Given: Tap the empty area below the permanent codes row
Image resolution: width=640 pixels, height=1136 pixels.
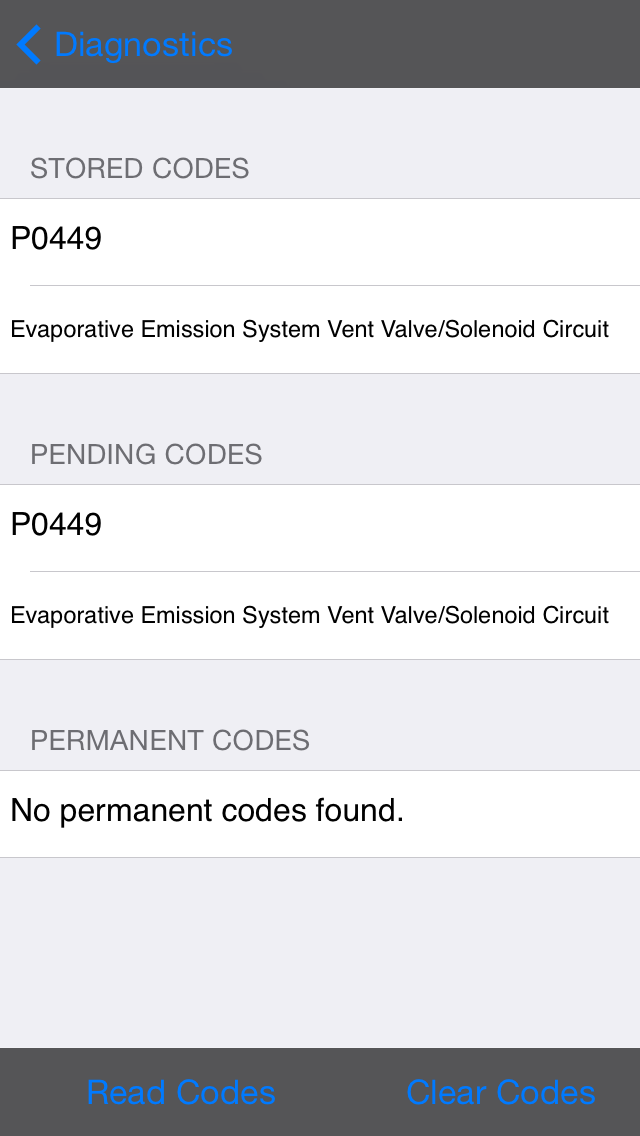Looking at the screenshot, I should point(320,950).
